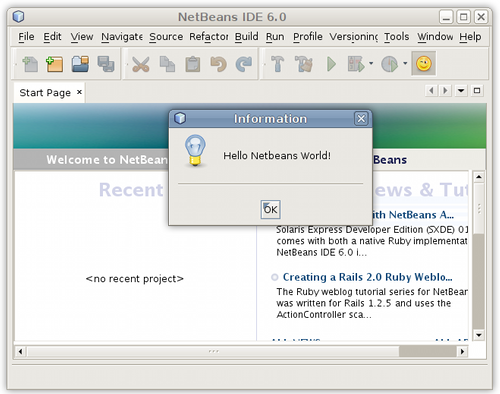
Task: Open the Creating a Rails 2.0 Ruby Weblog link
Action: coord(367,277)
